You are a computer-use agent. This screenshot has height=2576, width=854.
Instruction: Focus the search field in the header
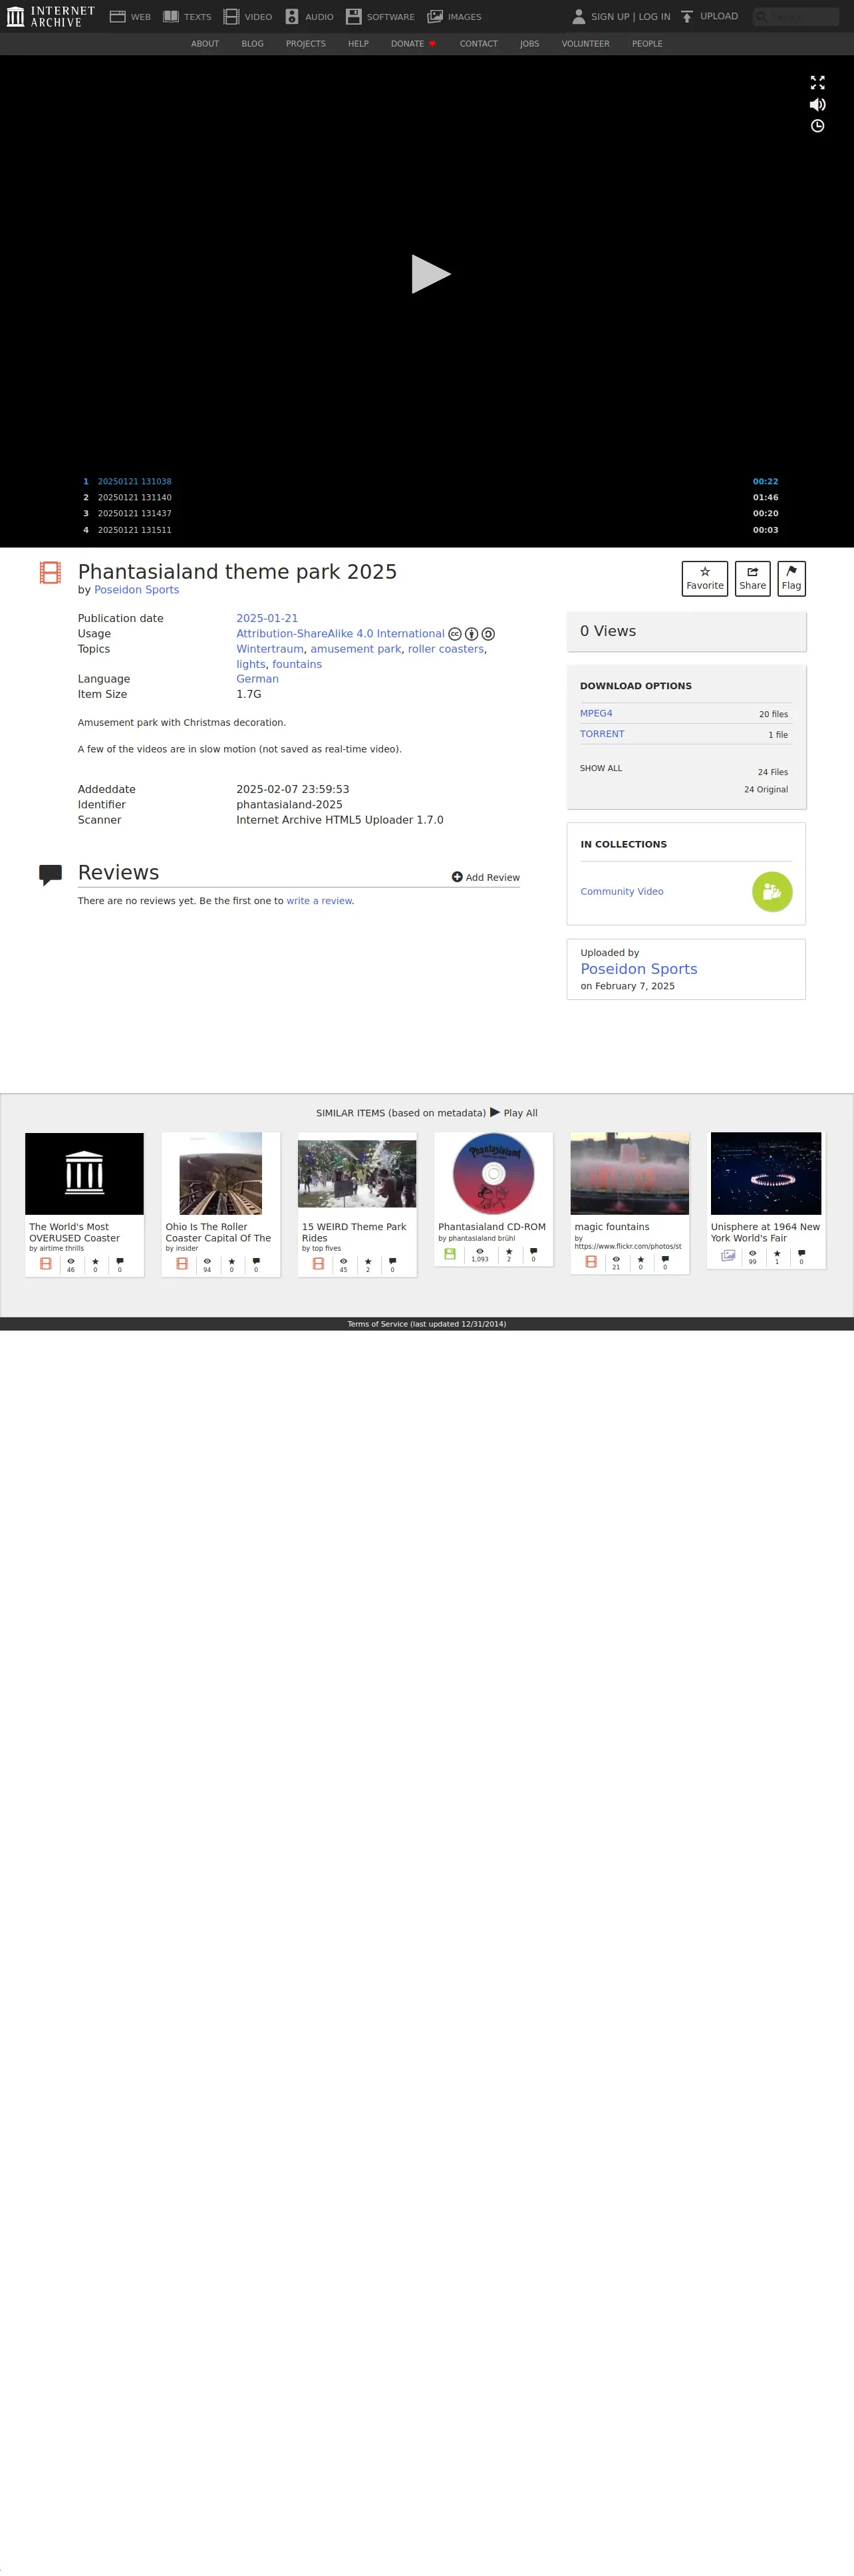pos(796,16)
